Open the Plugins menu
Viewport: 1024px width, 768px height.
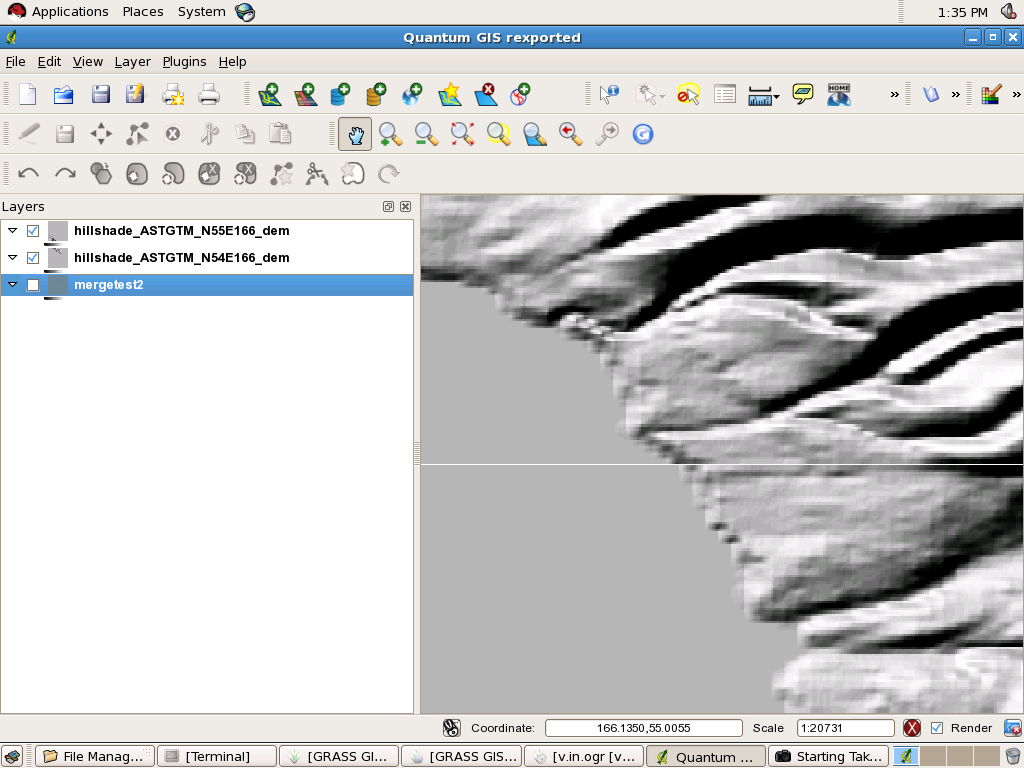(x=184, y=61)
